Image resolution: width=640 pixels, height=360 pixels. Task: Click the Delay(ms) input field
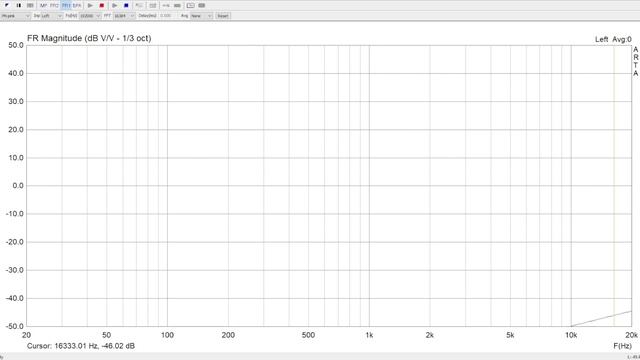tap(167, 16)
